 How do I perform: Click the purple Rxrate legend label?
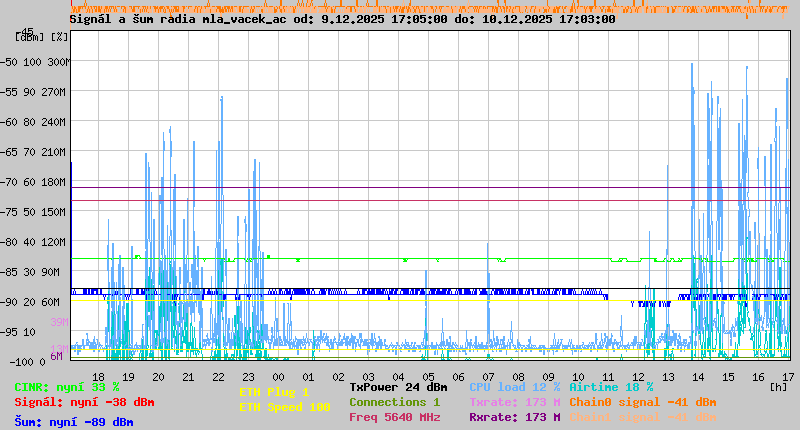coord(514,417)
